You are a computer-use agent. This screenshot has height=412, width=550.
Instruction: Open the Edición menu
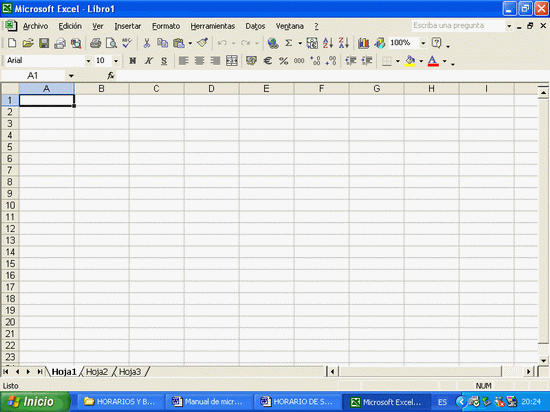click(70, 26)
